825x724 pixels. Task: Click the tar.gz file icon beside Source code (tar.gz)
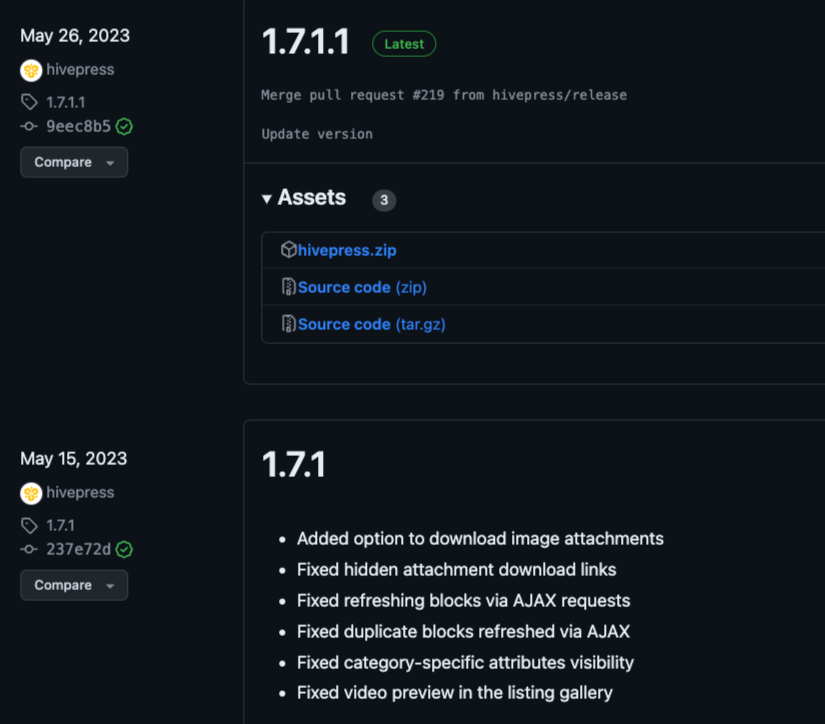(287, 324)
